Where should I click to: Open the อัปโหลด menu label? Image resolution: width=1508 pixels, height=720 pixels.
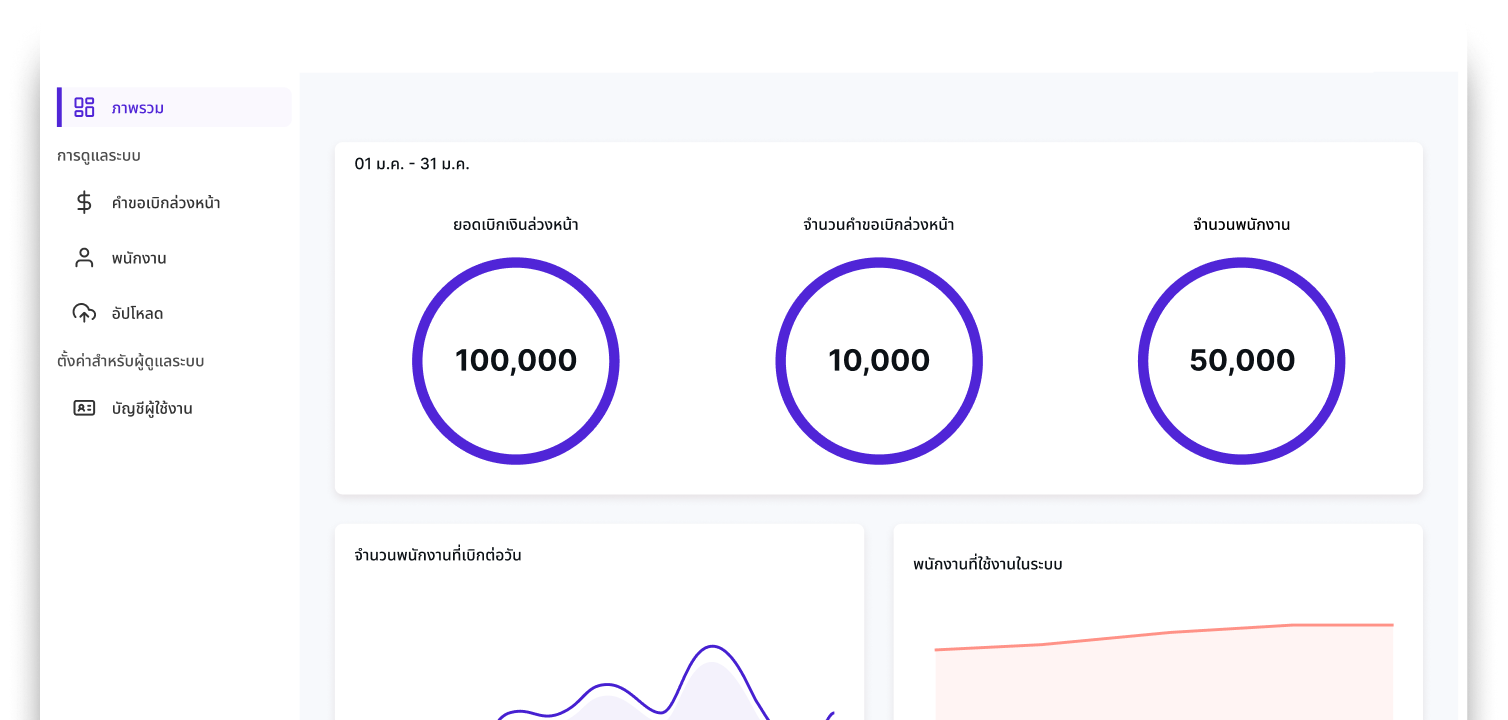137,313
